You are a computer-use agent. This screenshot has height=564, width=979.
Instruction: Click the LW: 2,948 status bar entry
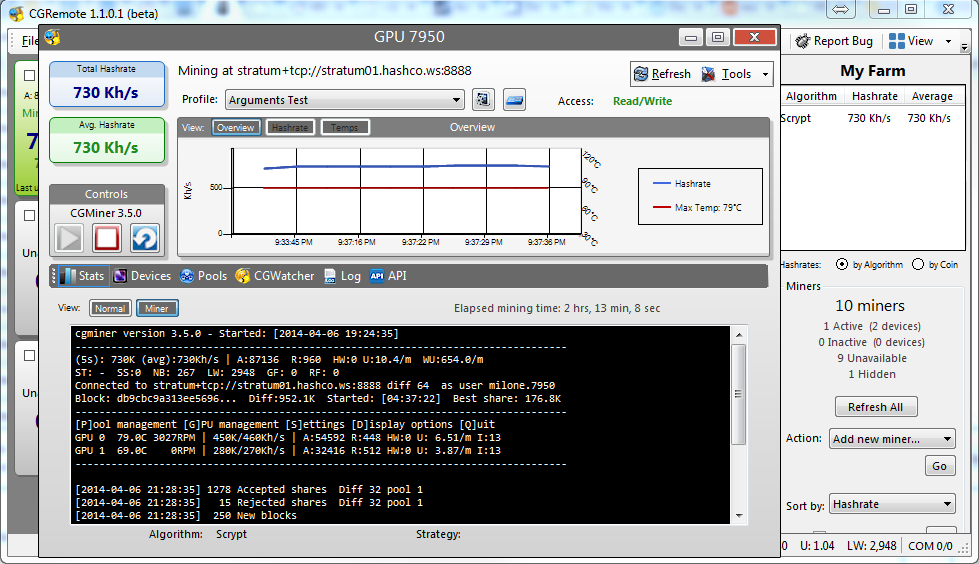(872, 546)
